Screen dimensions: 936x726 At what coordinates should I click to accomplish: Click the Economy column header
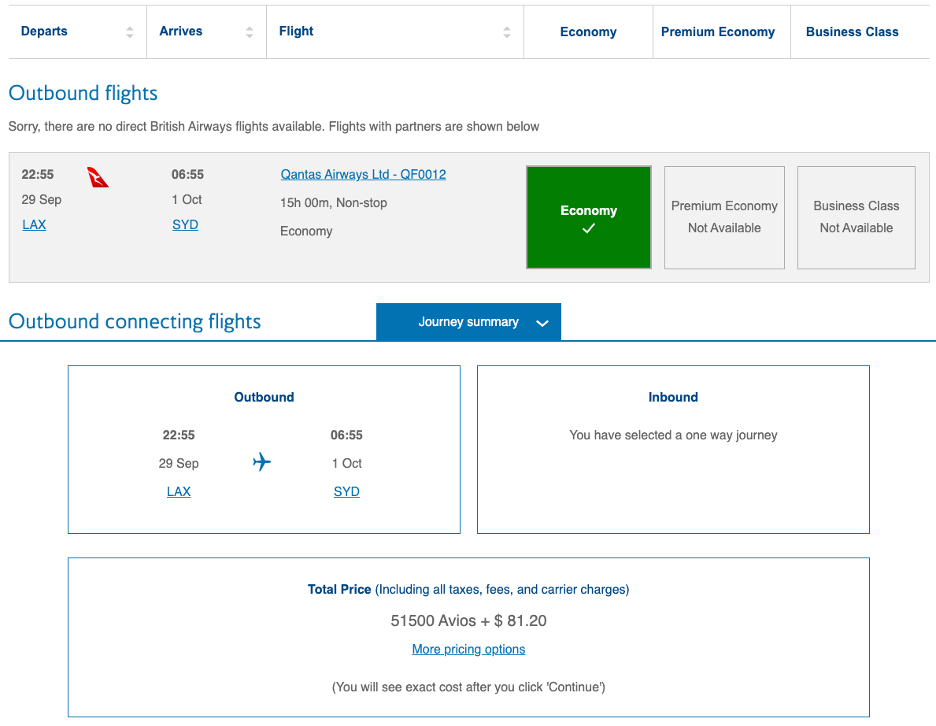[588, 32]
